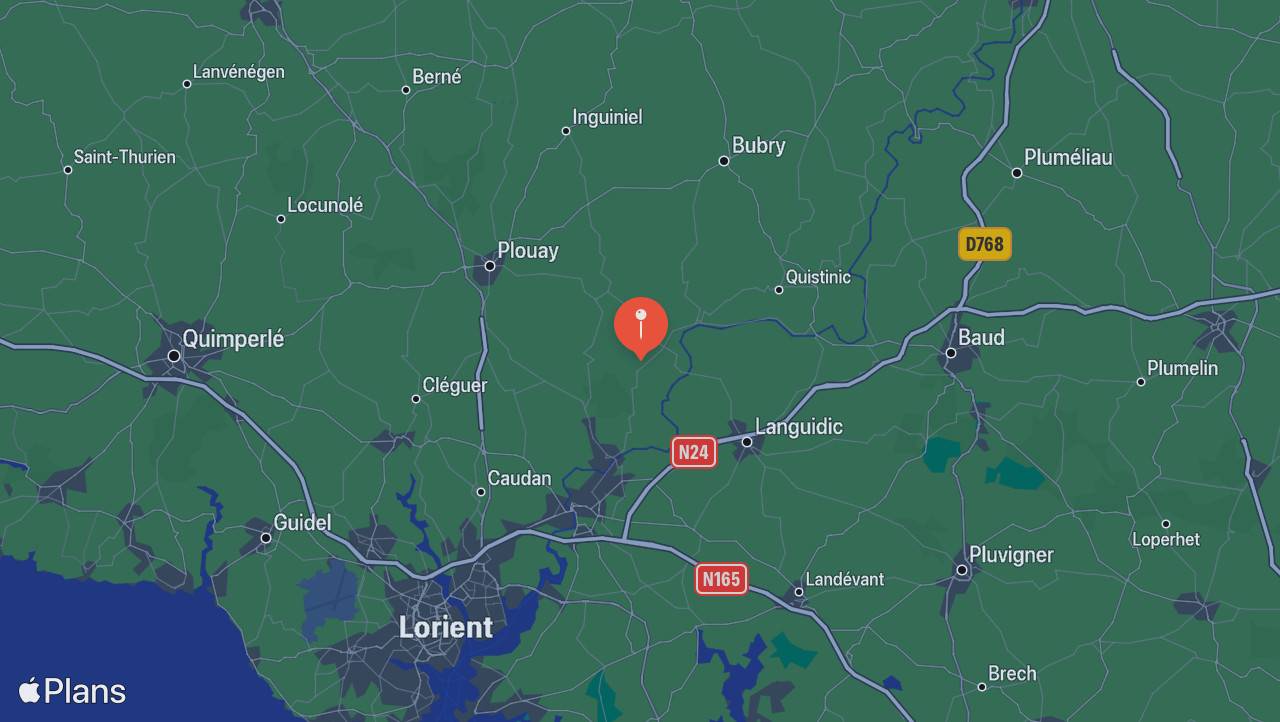The image size is (1280, 722).
Task: Select the Pluvigner town label
Action: click(1011, 555)
